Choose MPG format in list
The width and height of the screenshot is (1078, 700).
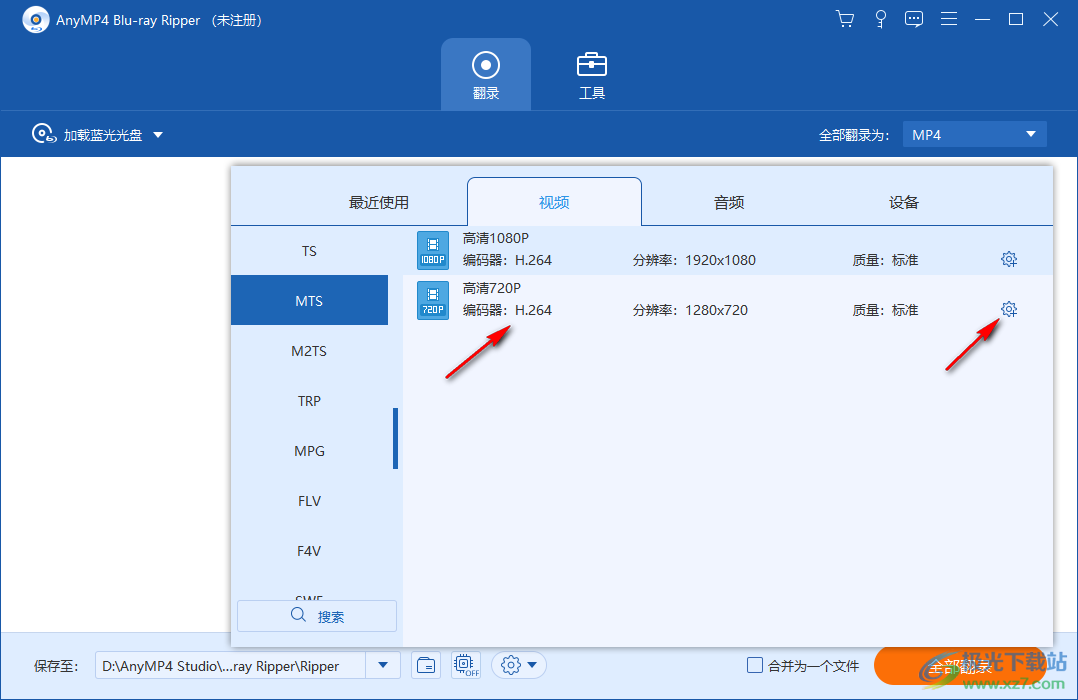(309, 451)
